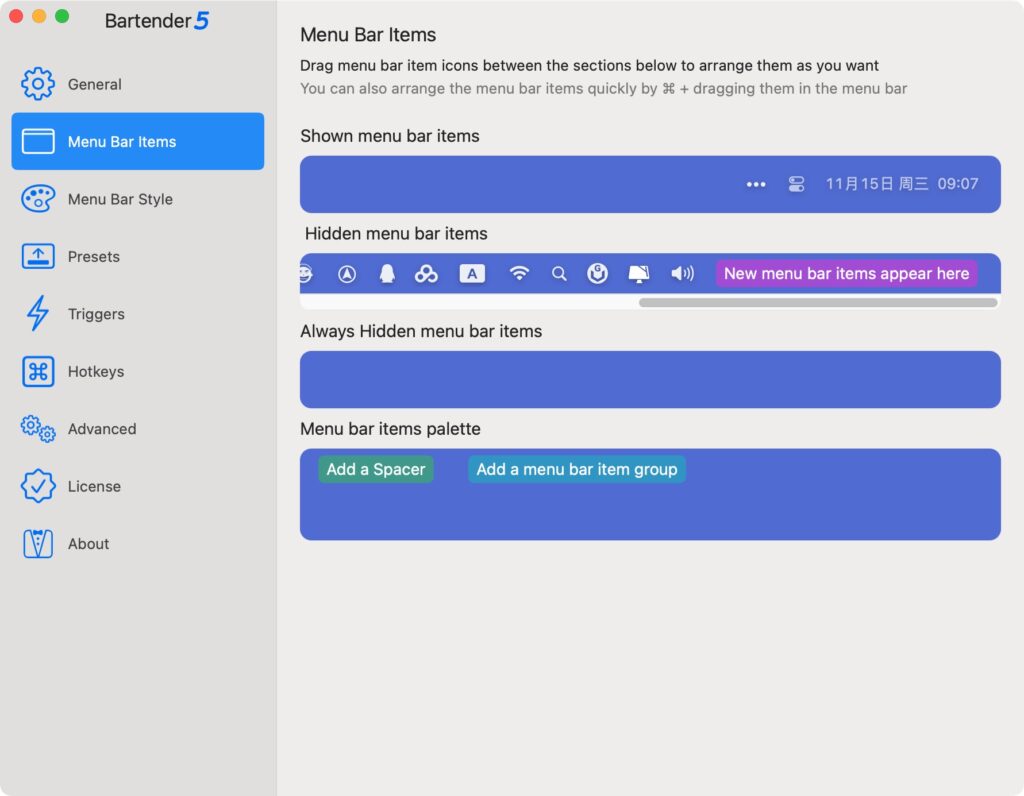Click the volume icon in hidden menu bar items
Image resolution: width=1024 pixels, height=796 pixels.
click(x=683, y=273)
